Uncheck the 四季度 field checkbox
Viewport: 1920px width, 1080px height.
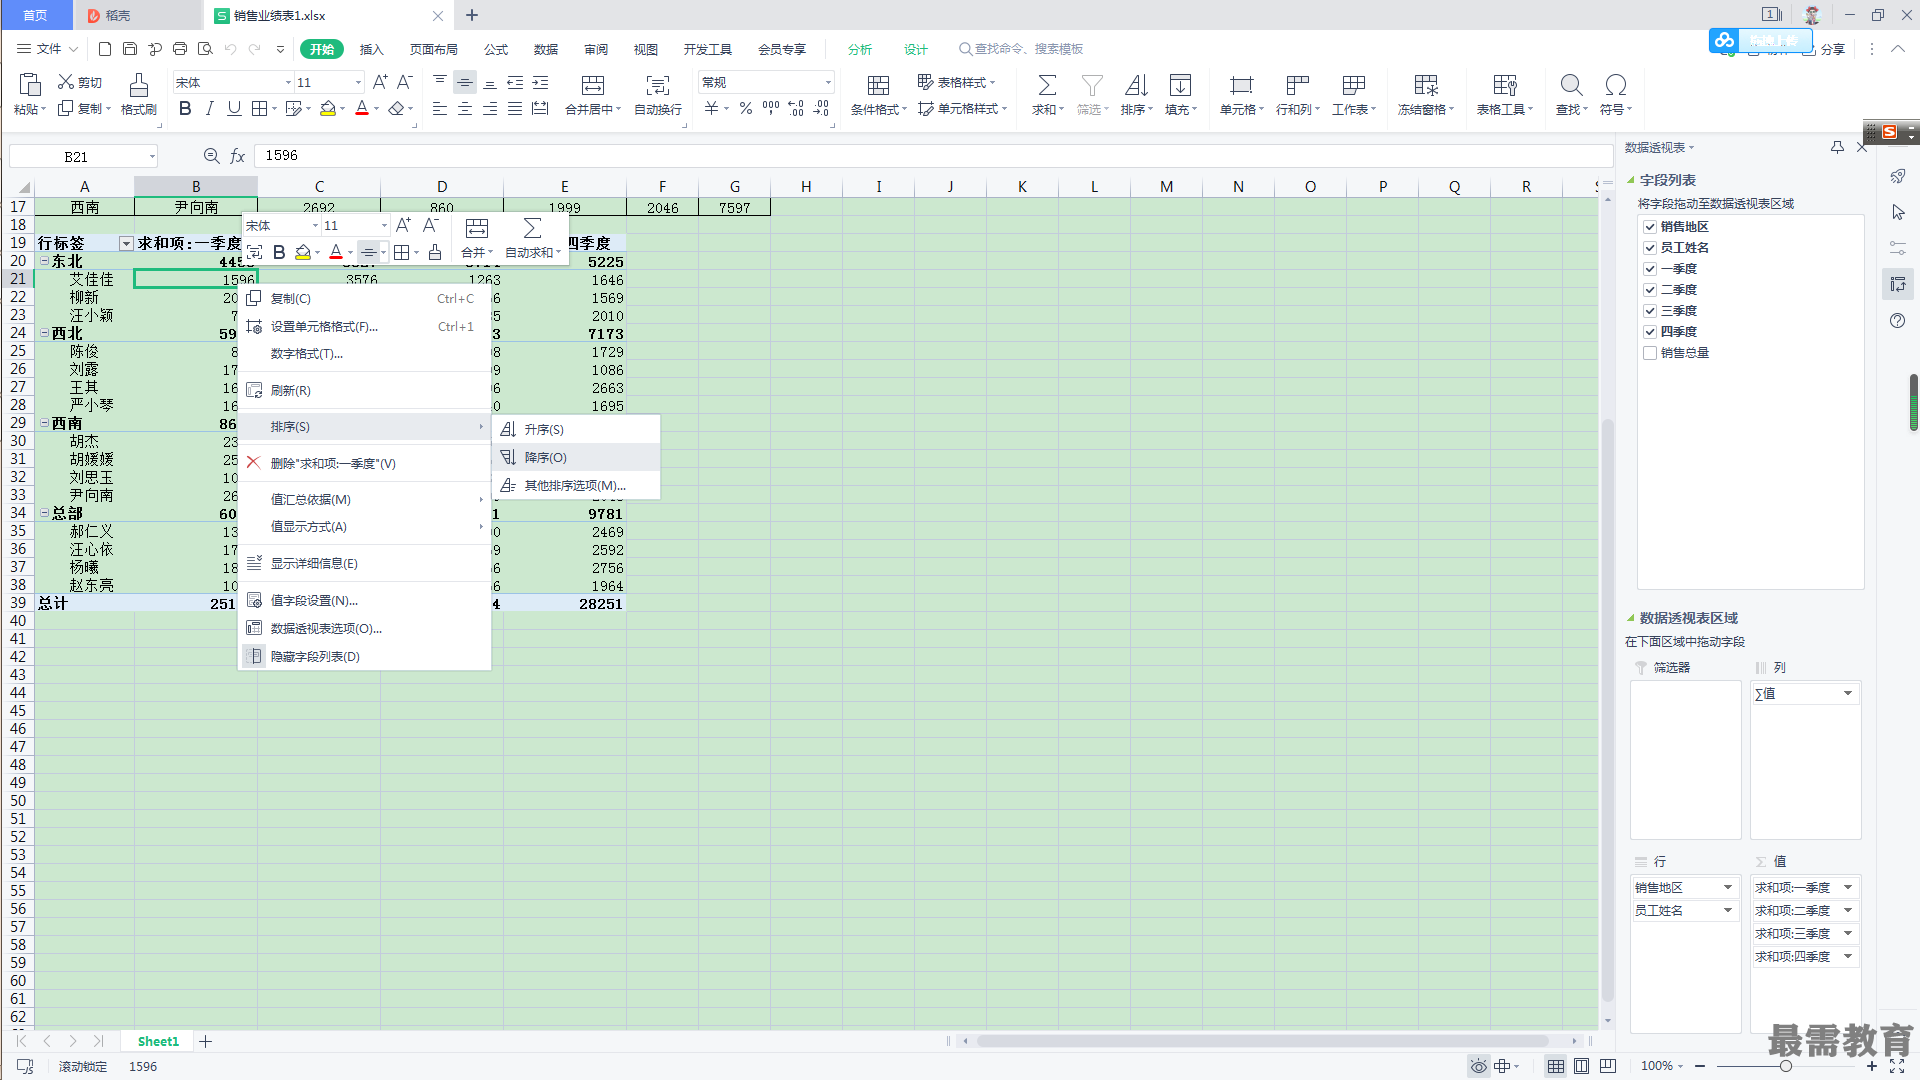click(1650, 332)
